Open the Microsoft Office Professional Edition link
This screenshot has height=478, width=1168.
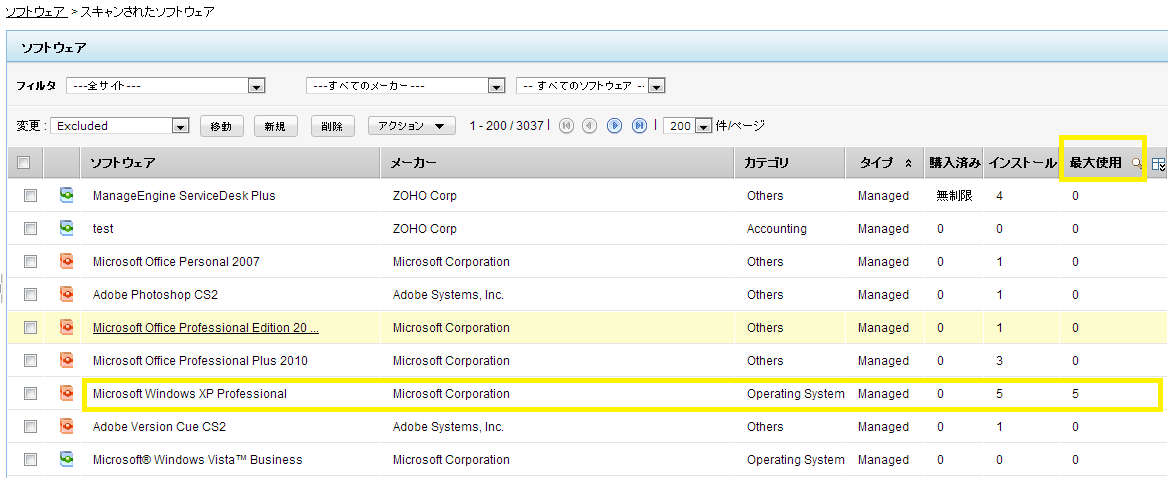click(x=205, y=328)
